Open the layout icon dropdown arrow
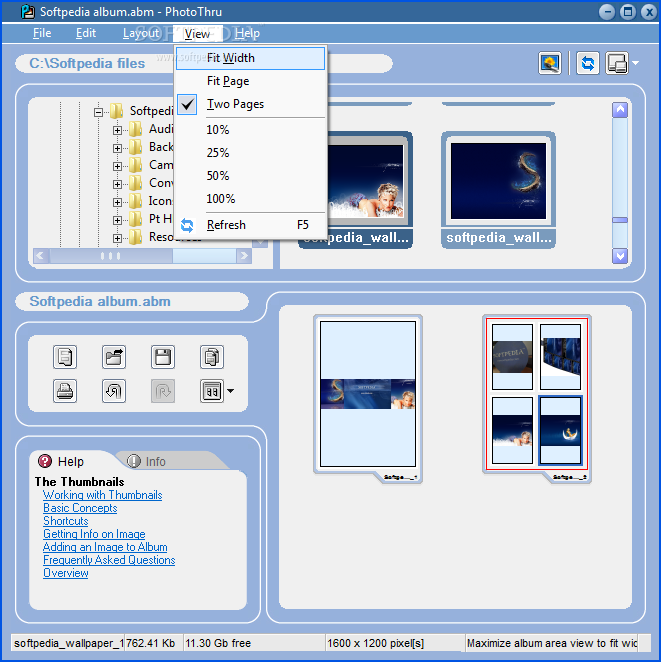The height and width of the screenshot is (662, 661). tap(230, 391)
